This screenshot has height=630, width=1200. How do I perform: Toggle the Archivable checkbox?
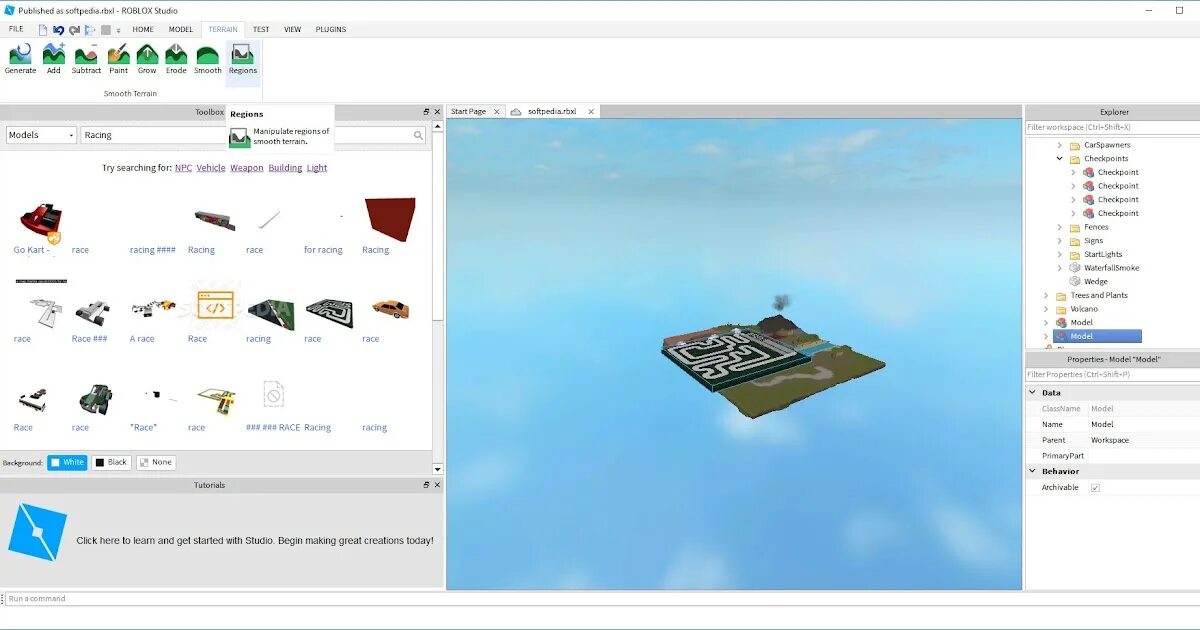1095,488
